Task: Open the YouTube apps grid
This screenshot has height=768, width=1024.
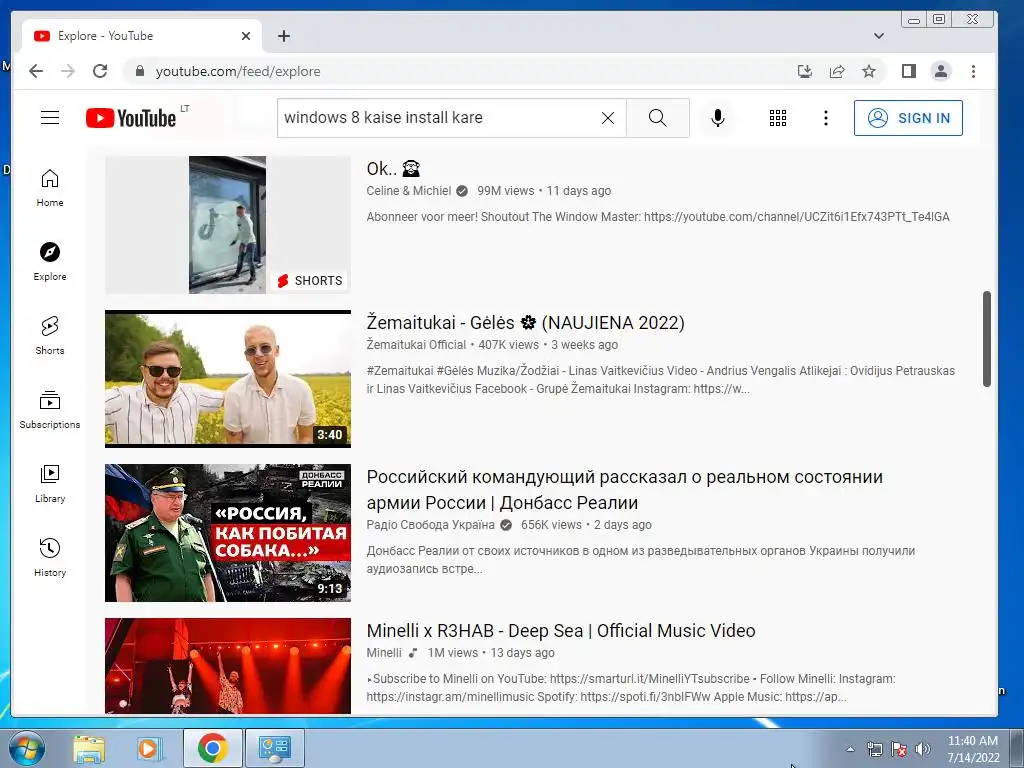Action: click(x=777, y=118)
